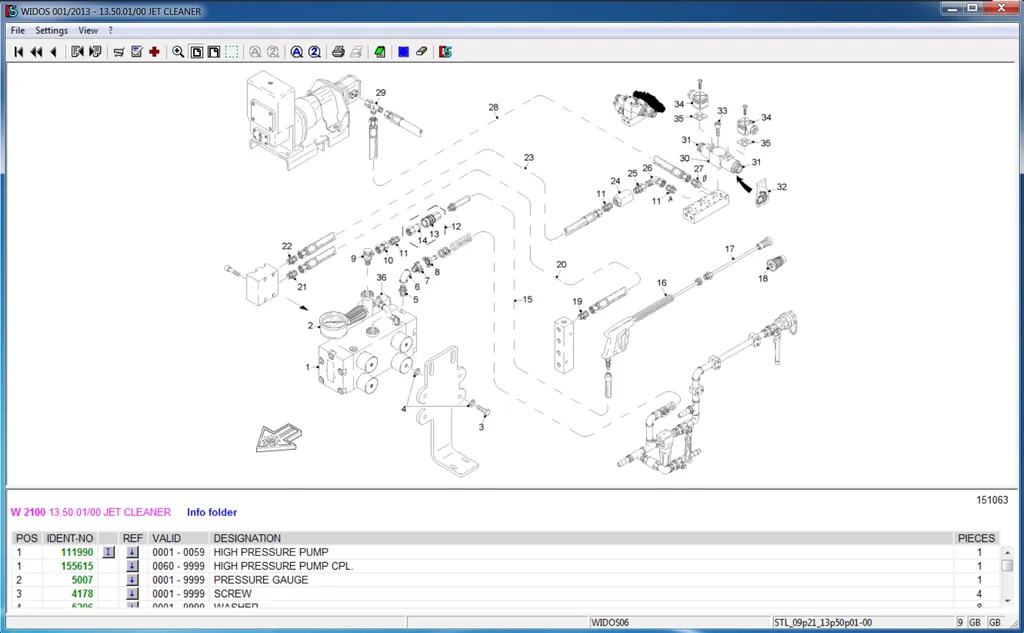Click the right-pointing arrow over page icon

point(95,52)
